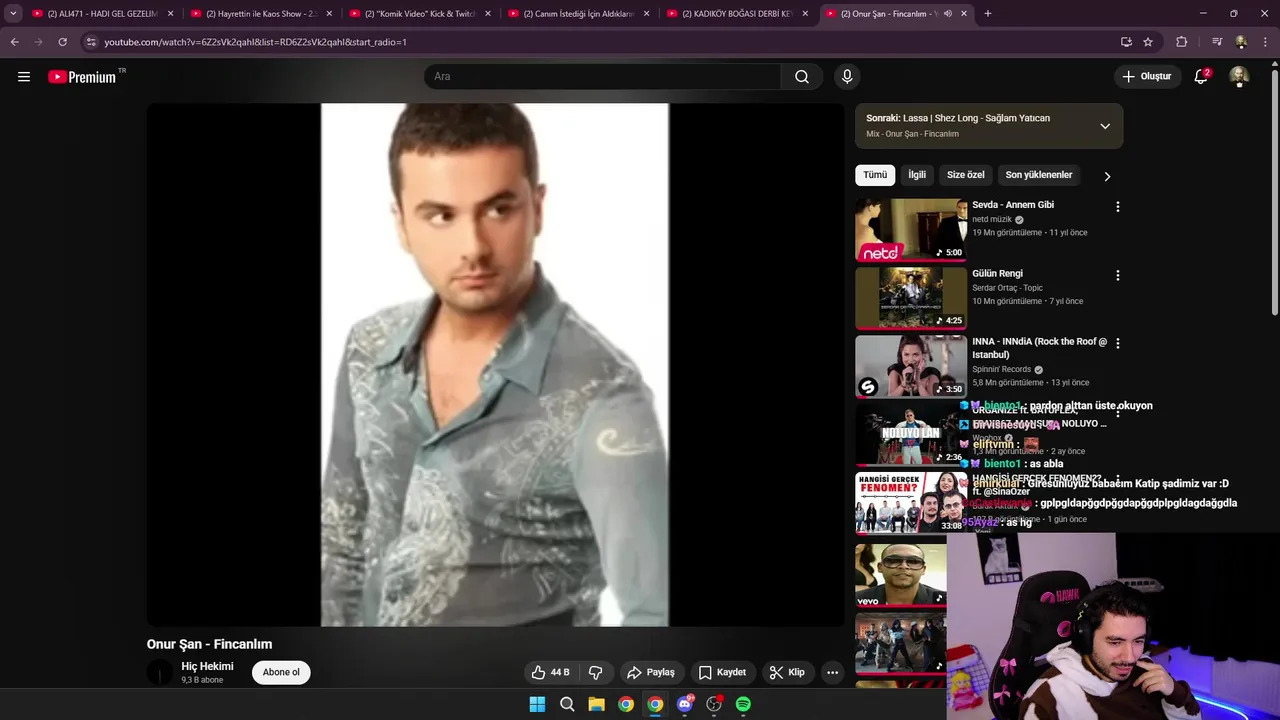
Task: Open more actions ellipsis below video
Action: tap(832, 672)
